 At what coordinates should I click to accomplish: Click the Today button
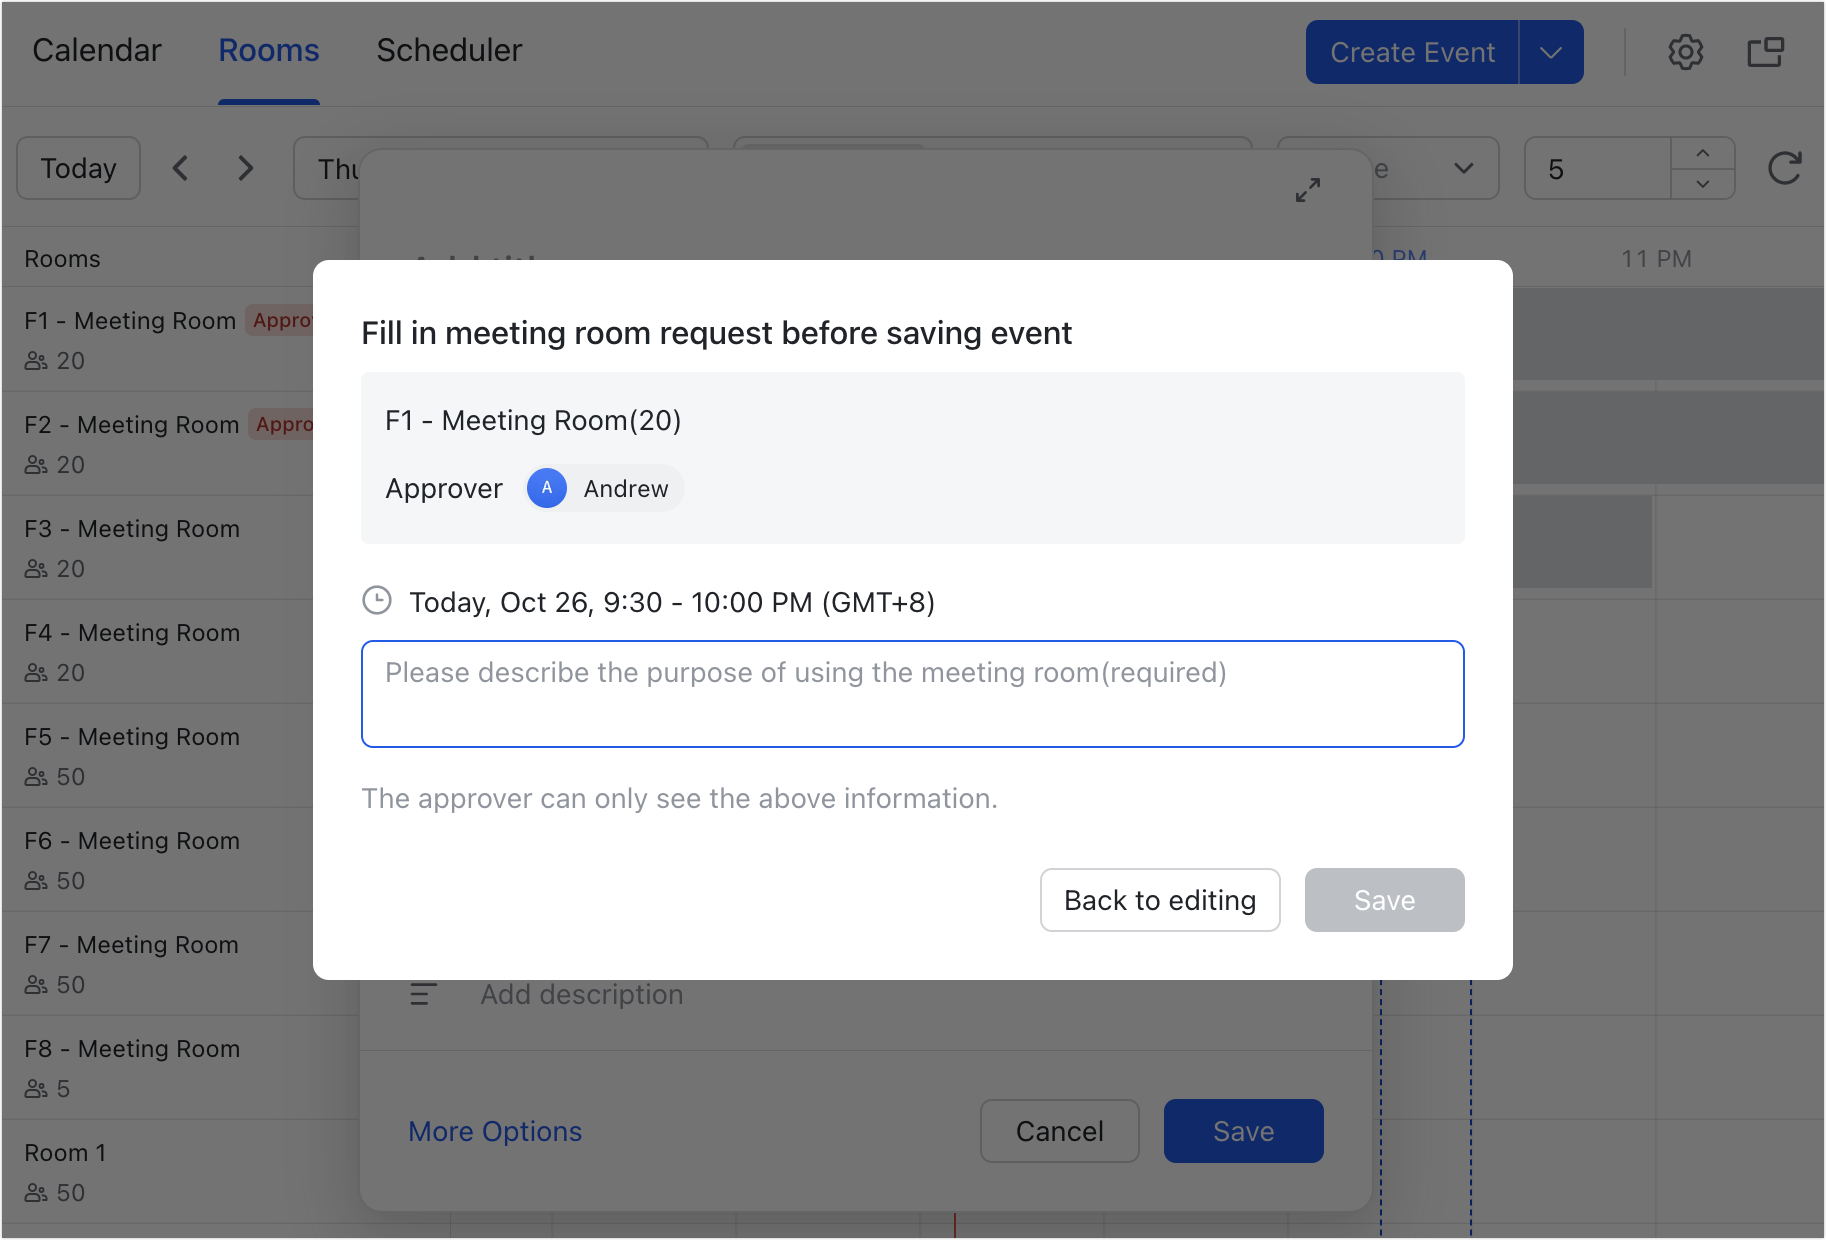click(79, 168)
